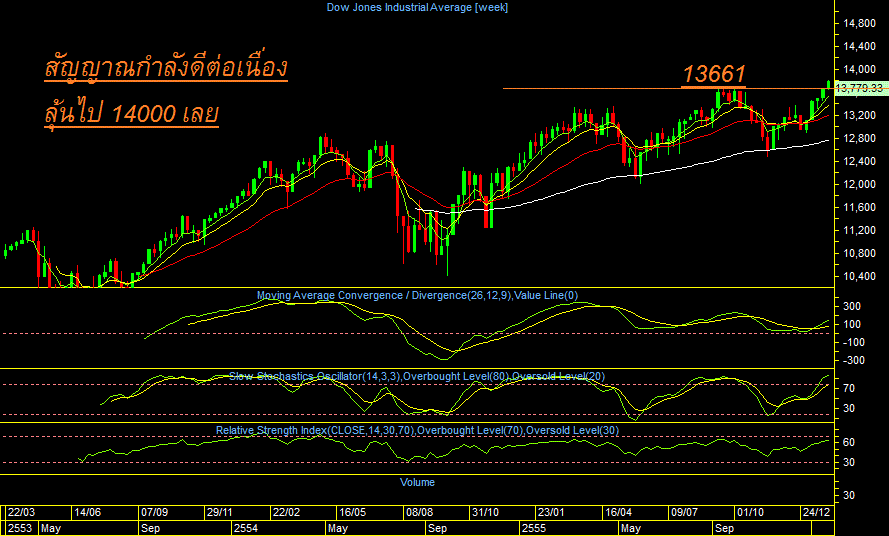
Task: Click the 16/05 date label
Action: pos(353,513)
